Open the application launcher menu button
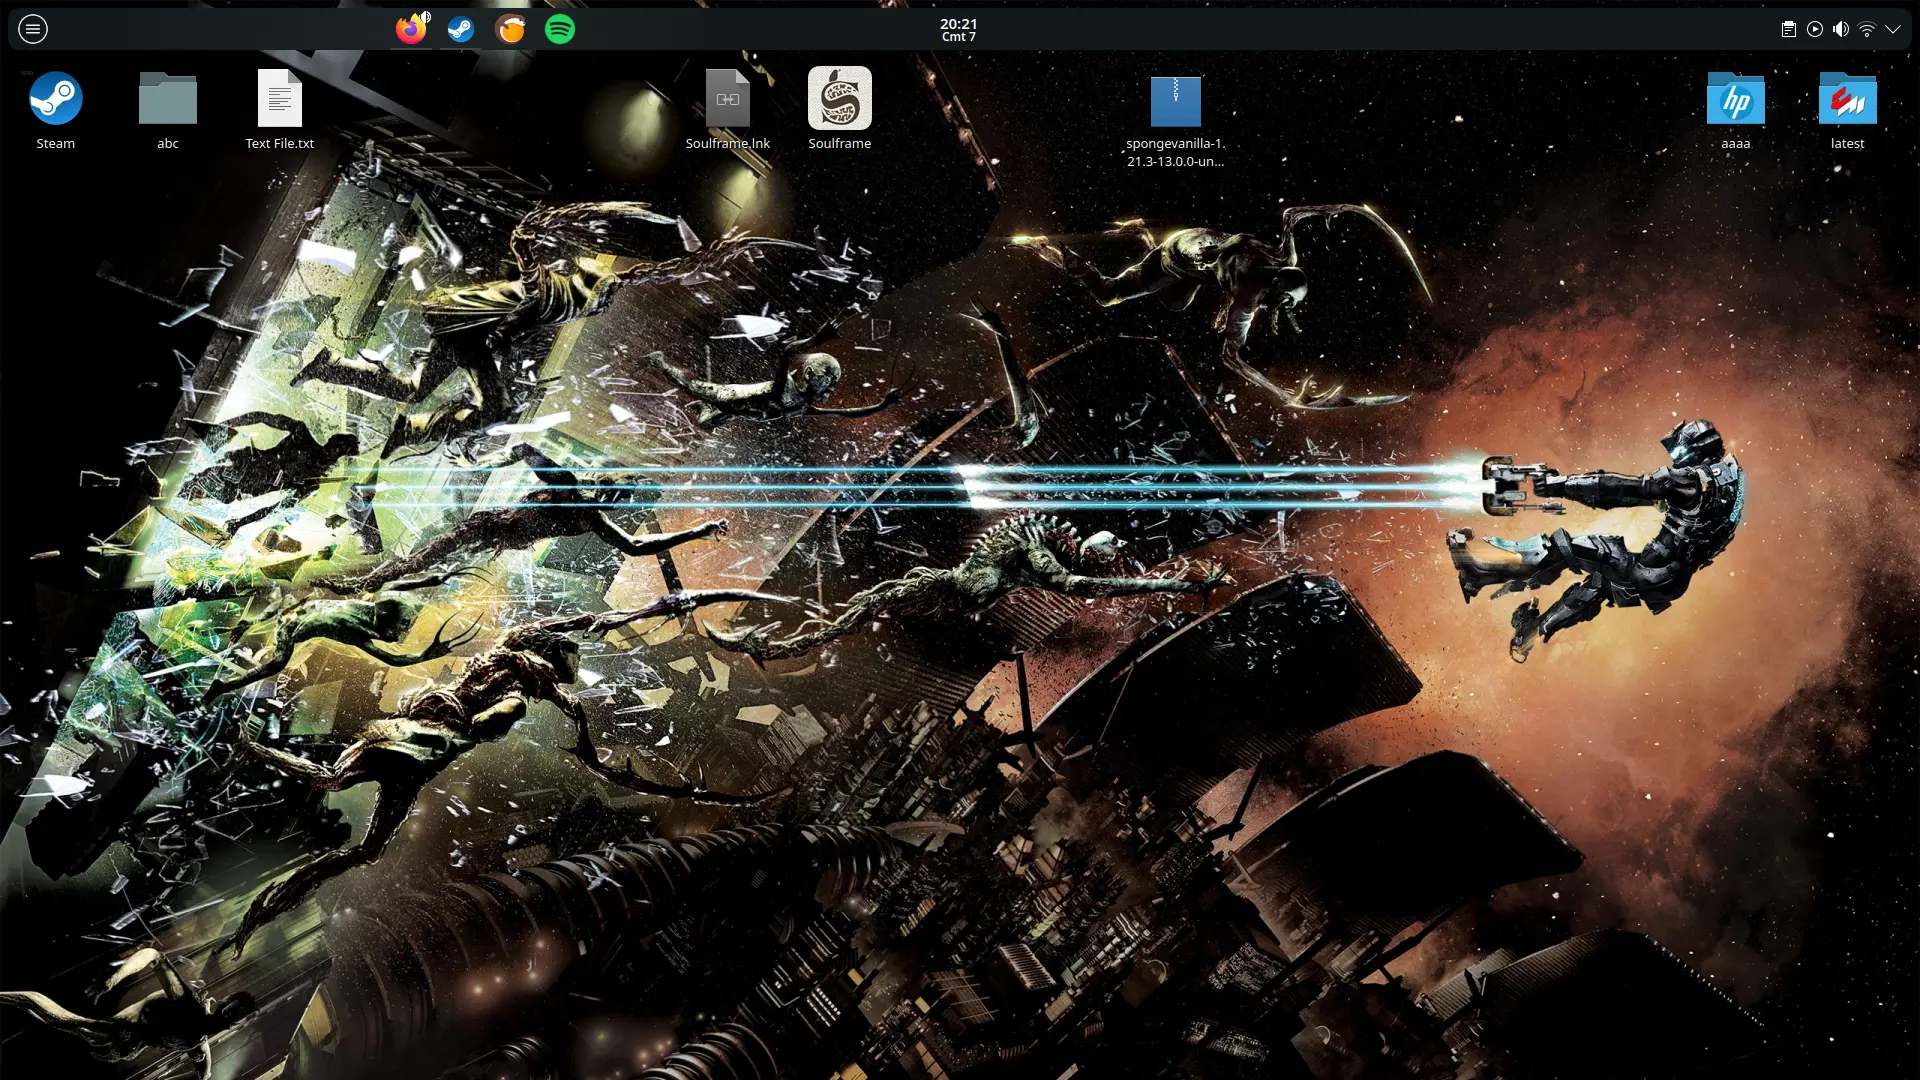This screenshot has height=1080, width=1920. (33, 29)
